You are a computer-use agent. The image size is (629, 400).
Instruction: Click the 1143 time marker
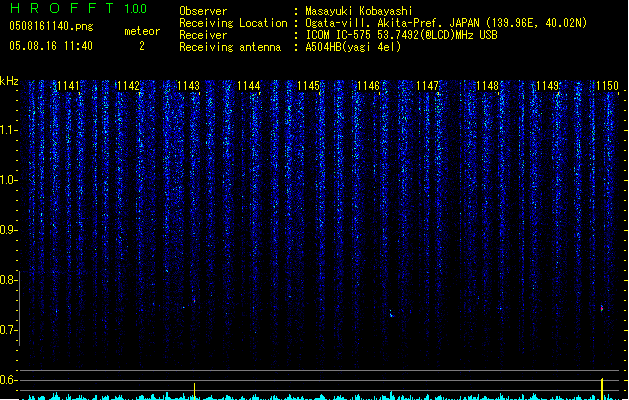(x=188, y=86)
